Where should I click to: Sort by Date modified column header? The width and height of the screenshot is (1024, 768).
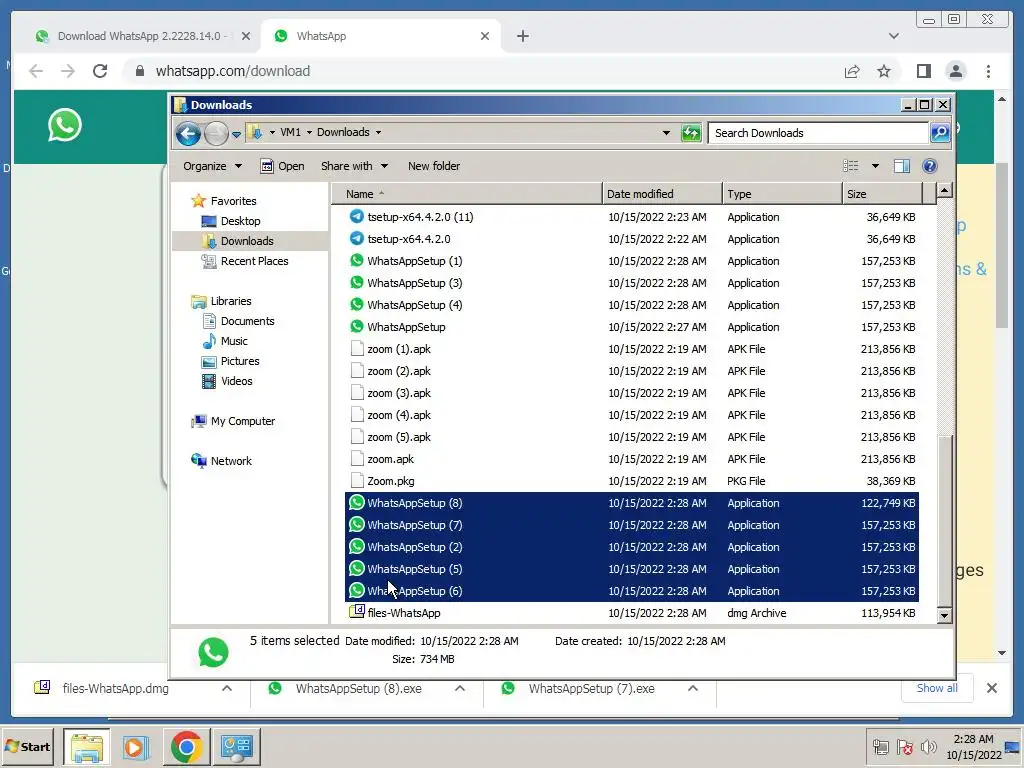(662, 193)
